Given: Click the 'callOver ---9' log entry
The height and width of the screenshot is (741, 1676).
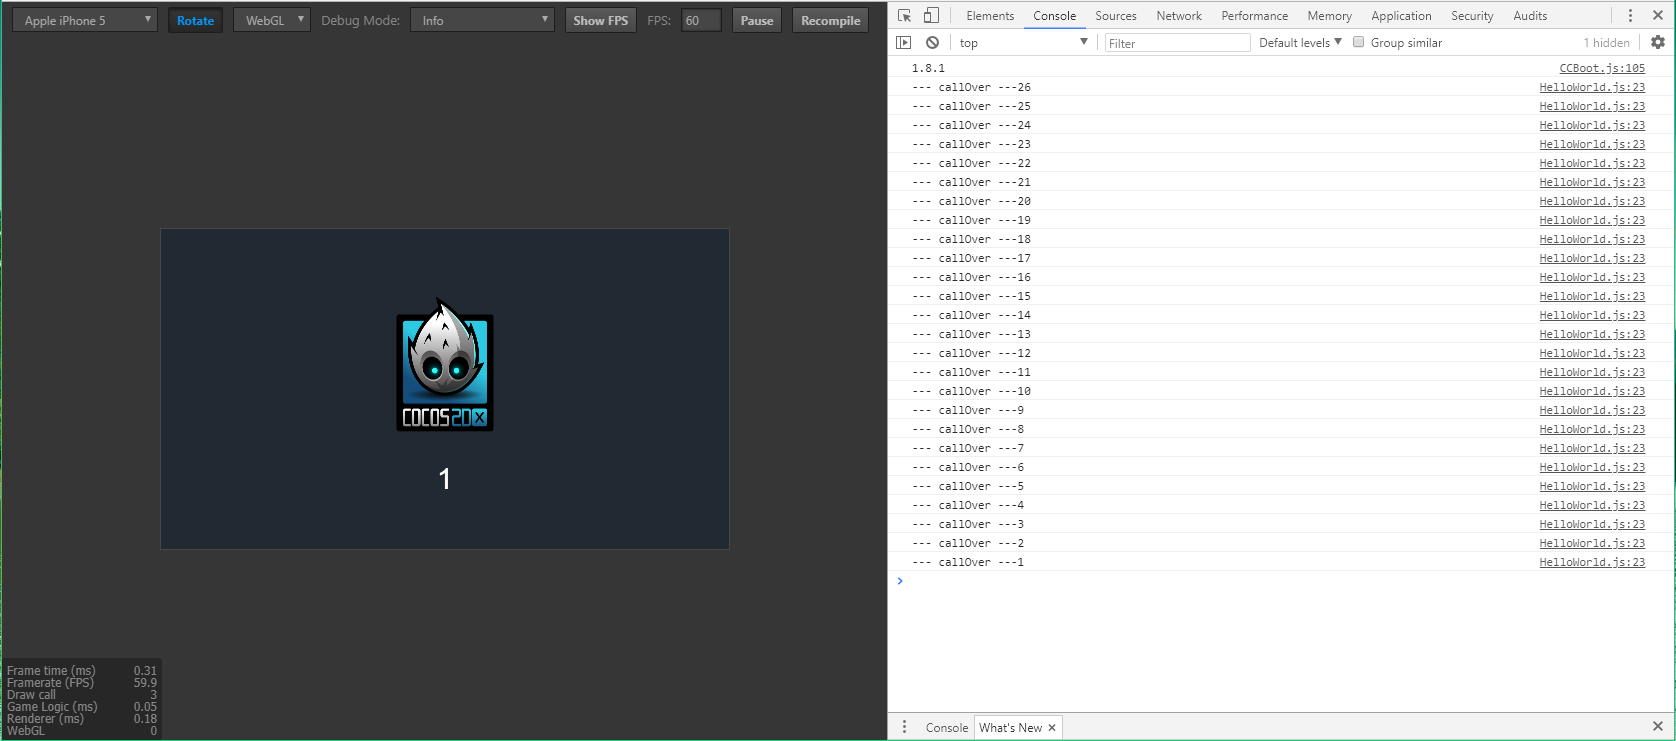Looking at the screenshot, I should coord(968,410).
